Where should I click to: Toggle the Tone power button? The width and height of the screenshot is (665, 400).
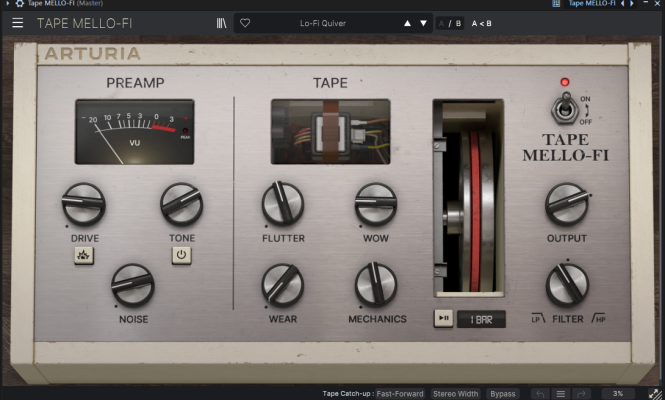click(182, 255)
